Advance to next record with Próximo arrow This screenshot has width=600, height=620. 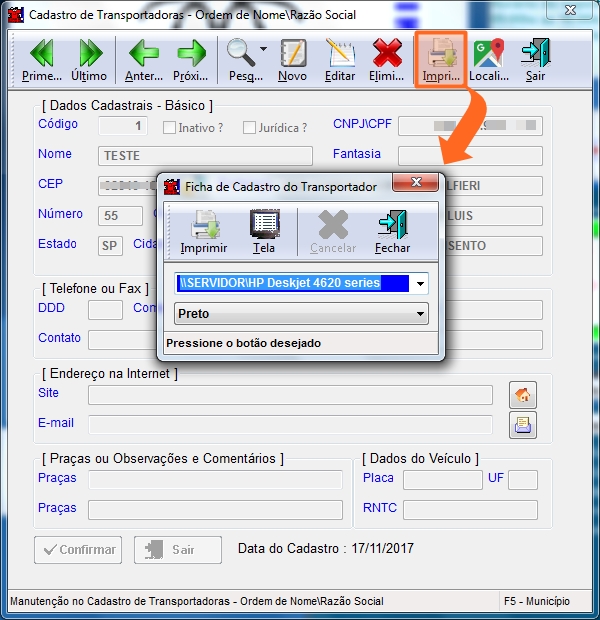pyautogui.click(x=190, y=59)
